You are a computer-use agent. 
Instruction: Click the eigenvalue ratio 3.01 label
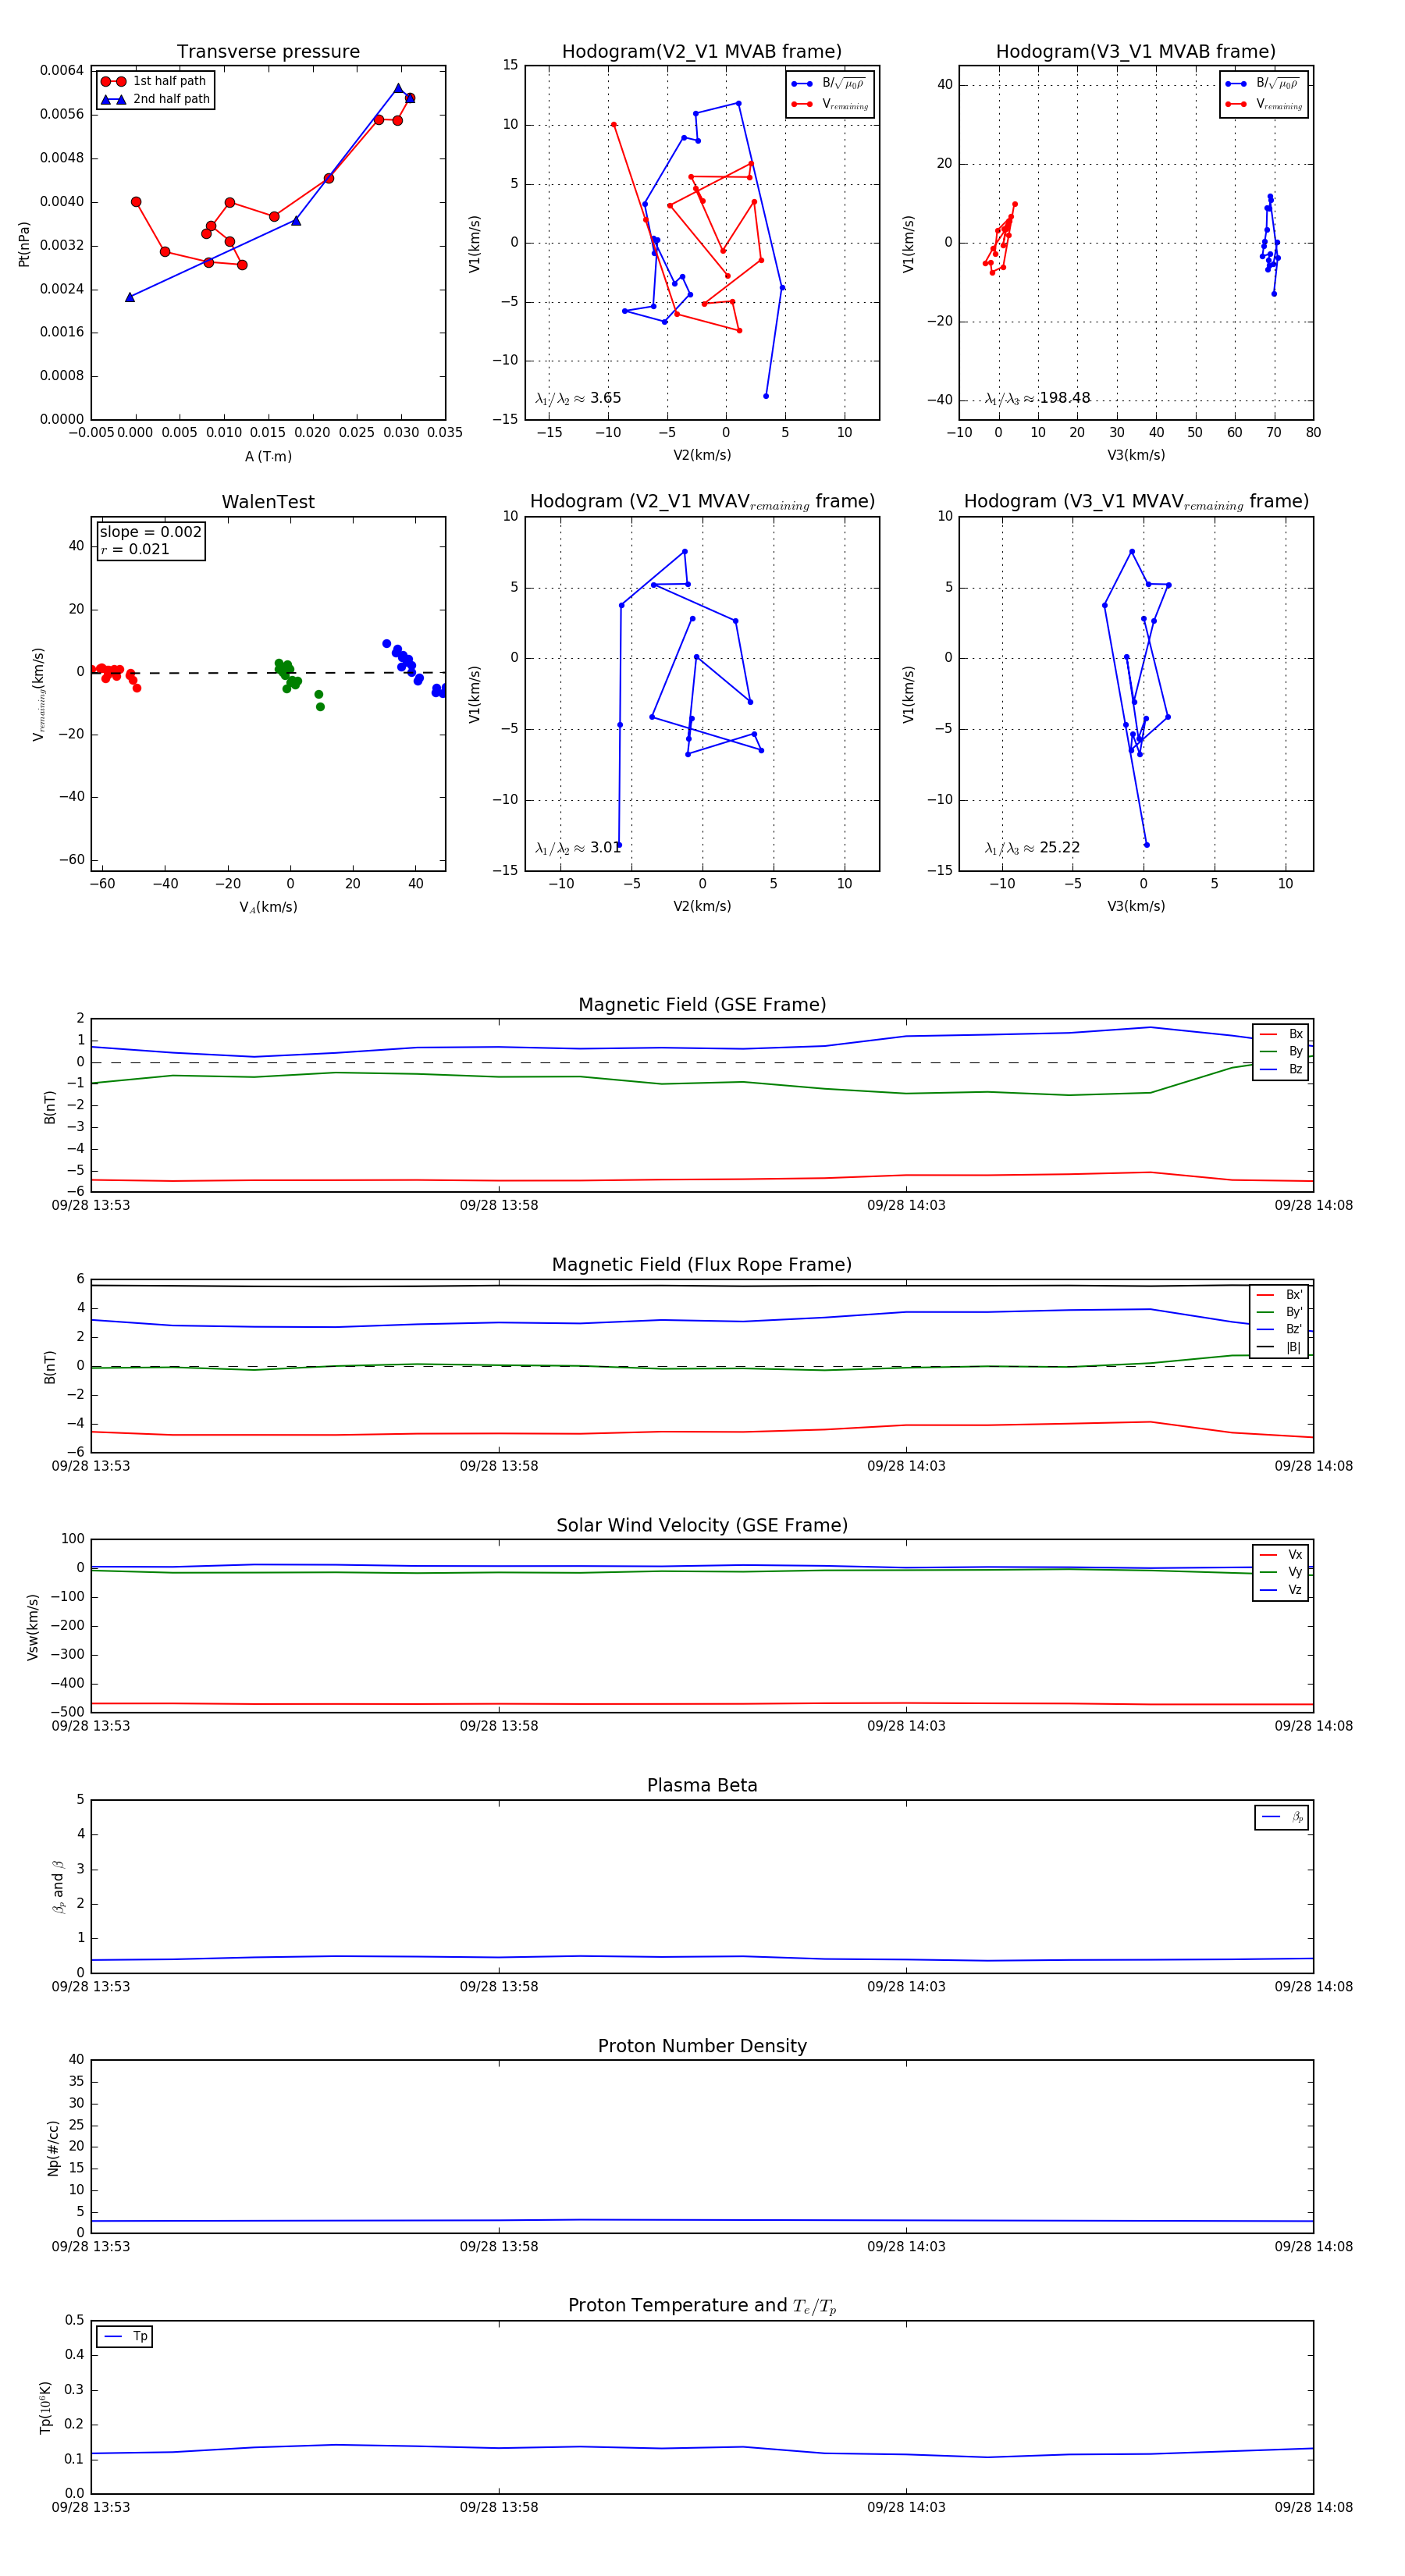click(x=578, y=848)
